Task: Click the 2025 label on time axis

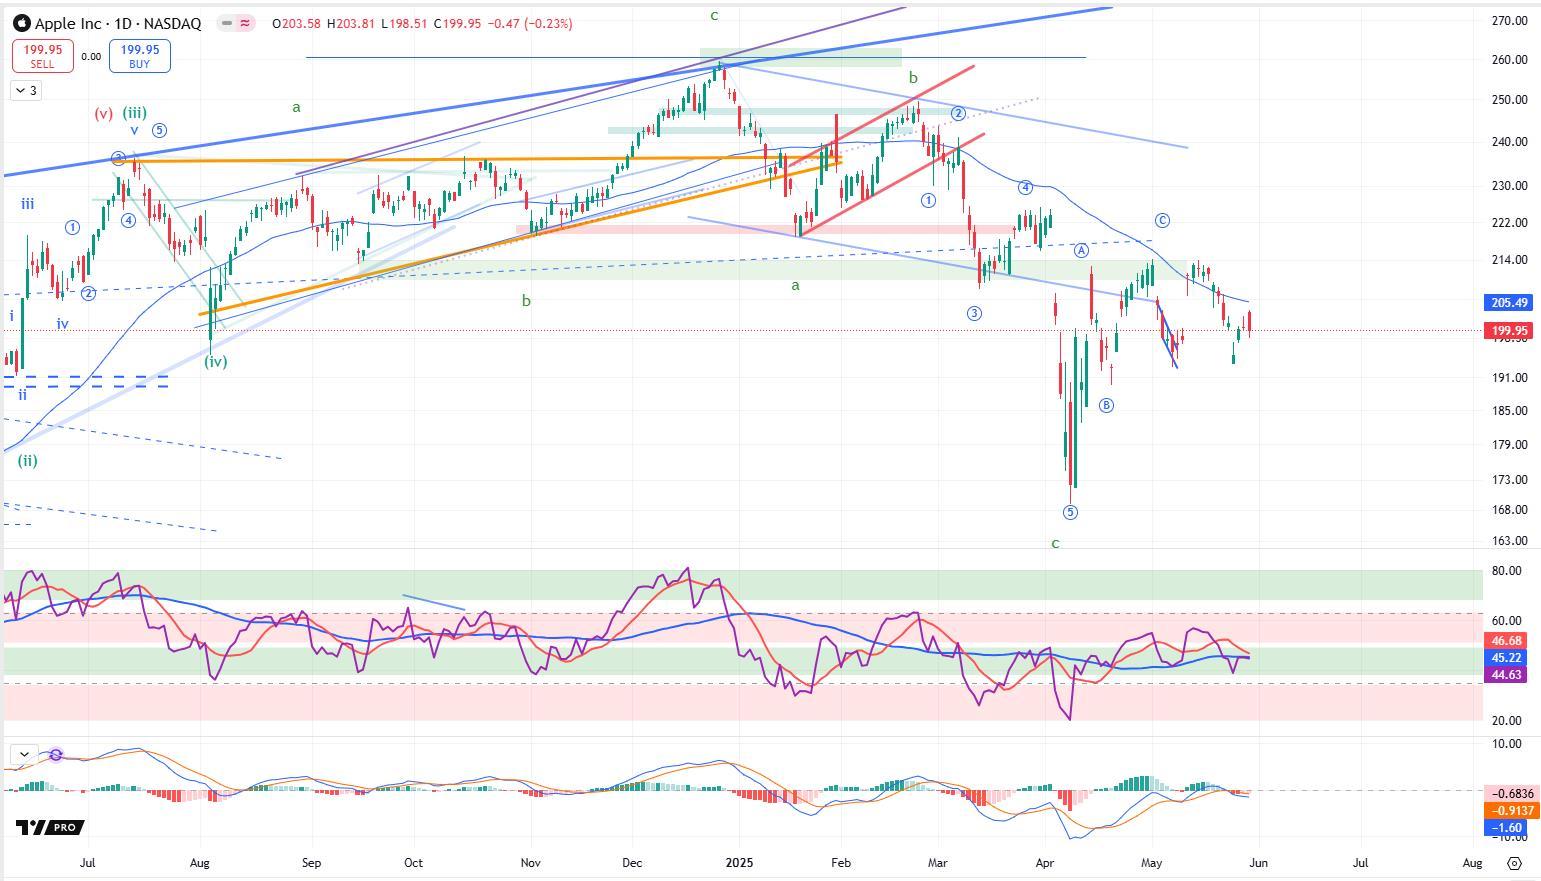Action: [739, 862]
